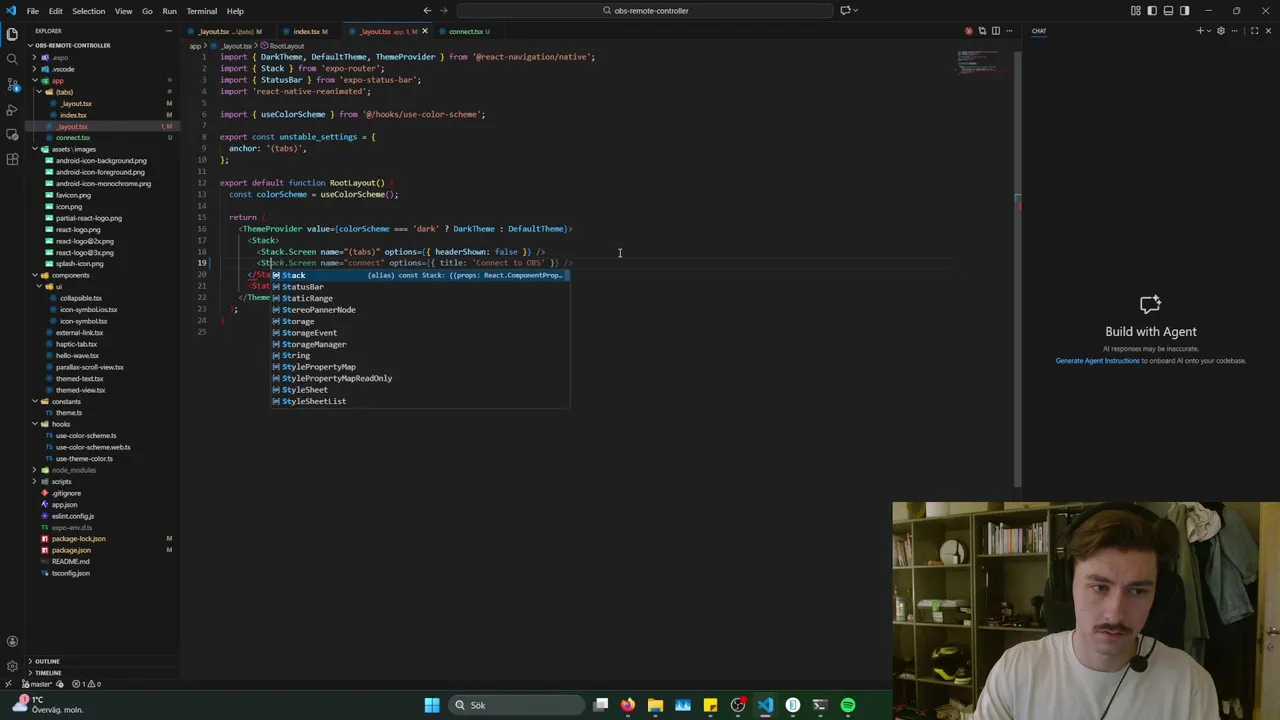
Task: Open chat settings gear
Action: [1220, 31]
